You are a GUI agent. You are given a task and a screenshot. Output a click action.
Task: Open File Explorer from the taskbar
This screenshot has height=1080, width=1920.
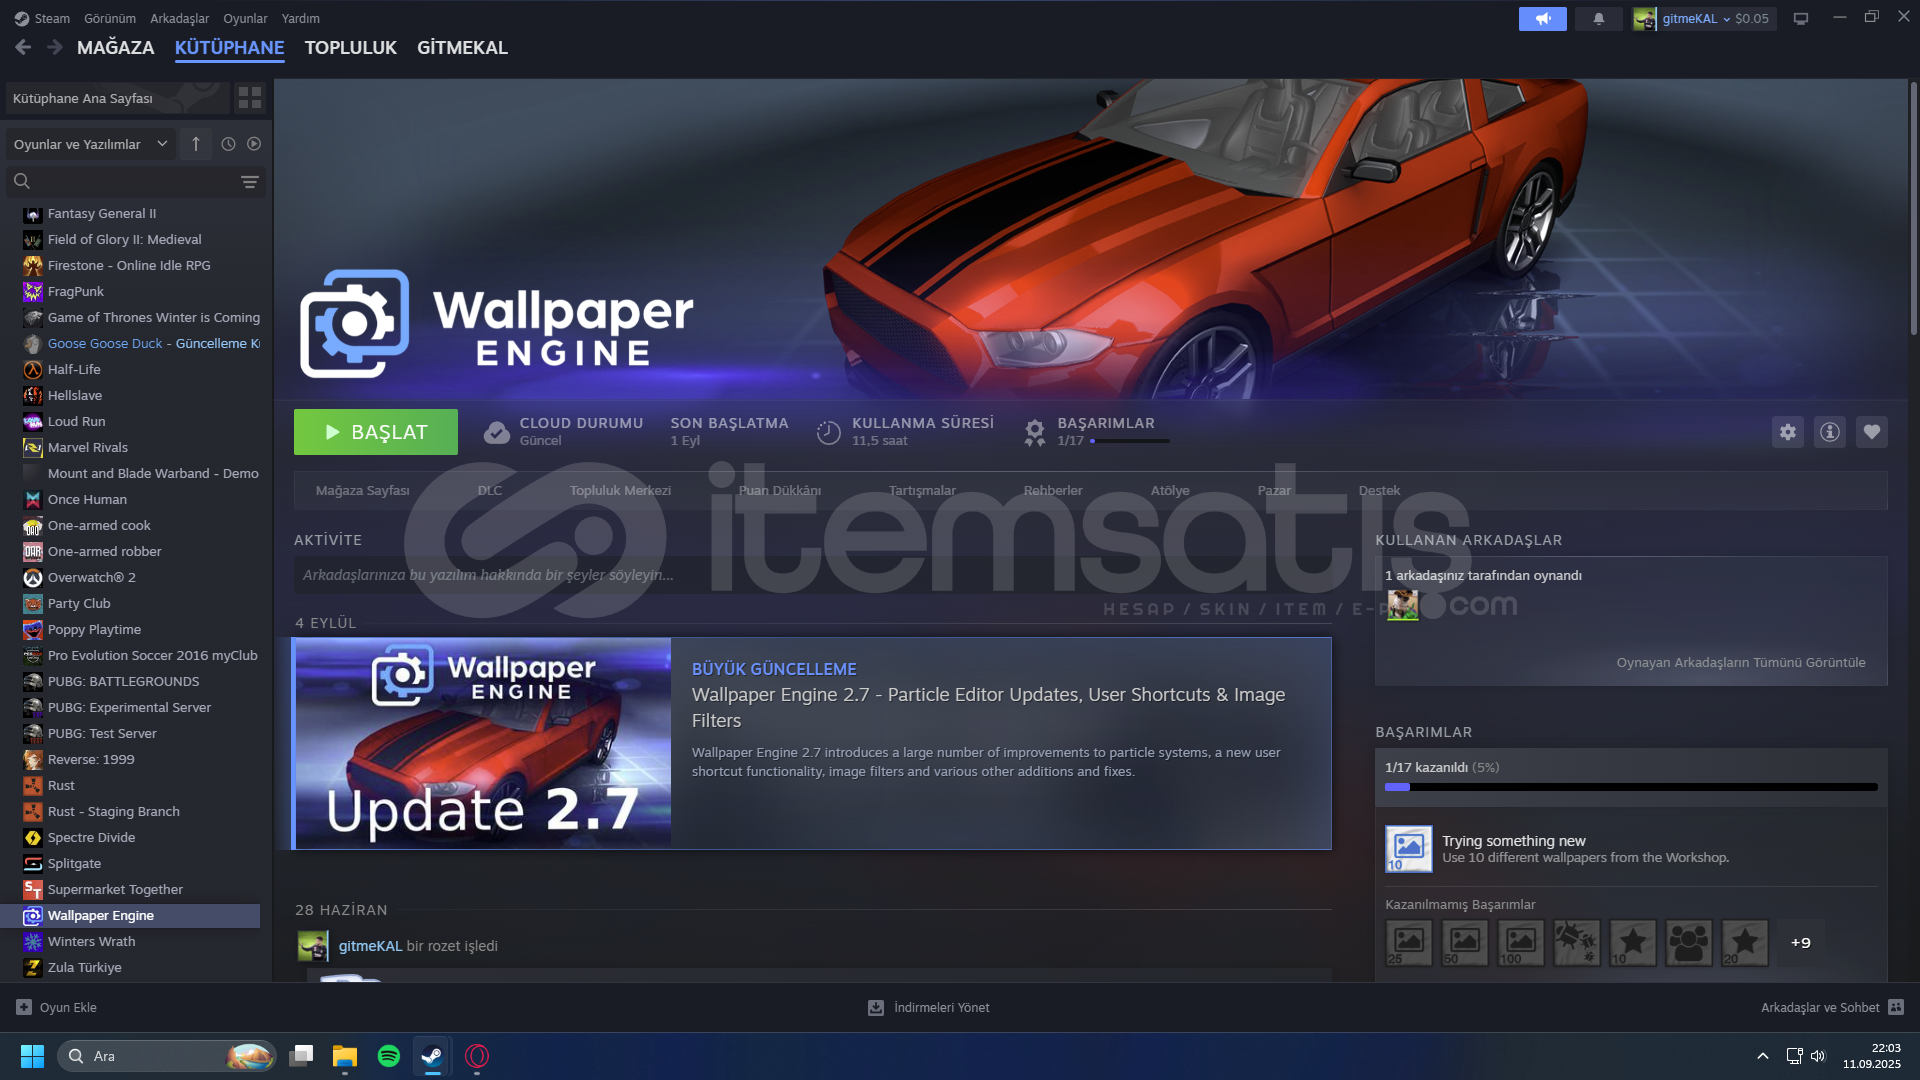click(345, 1056)
